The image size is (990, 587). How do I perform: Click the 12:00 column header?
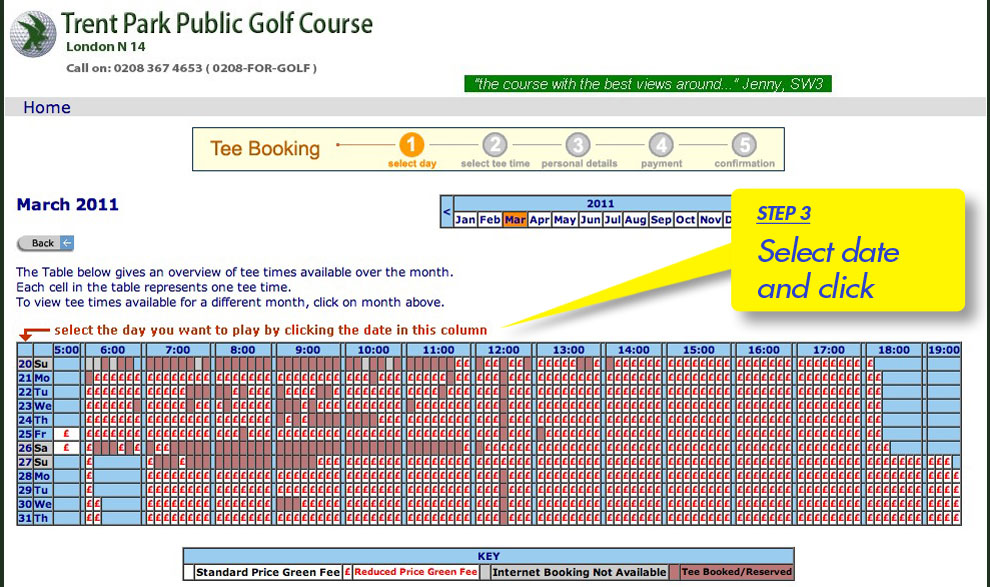pos(503,350)
